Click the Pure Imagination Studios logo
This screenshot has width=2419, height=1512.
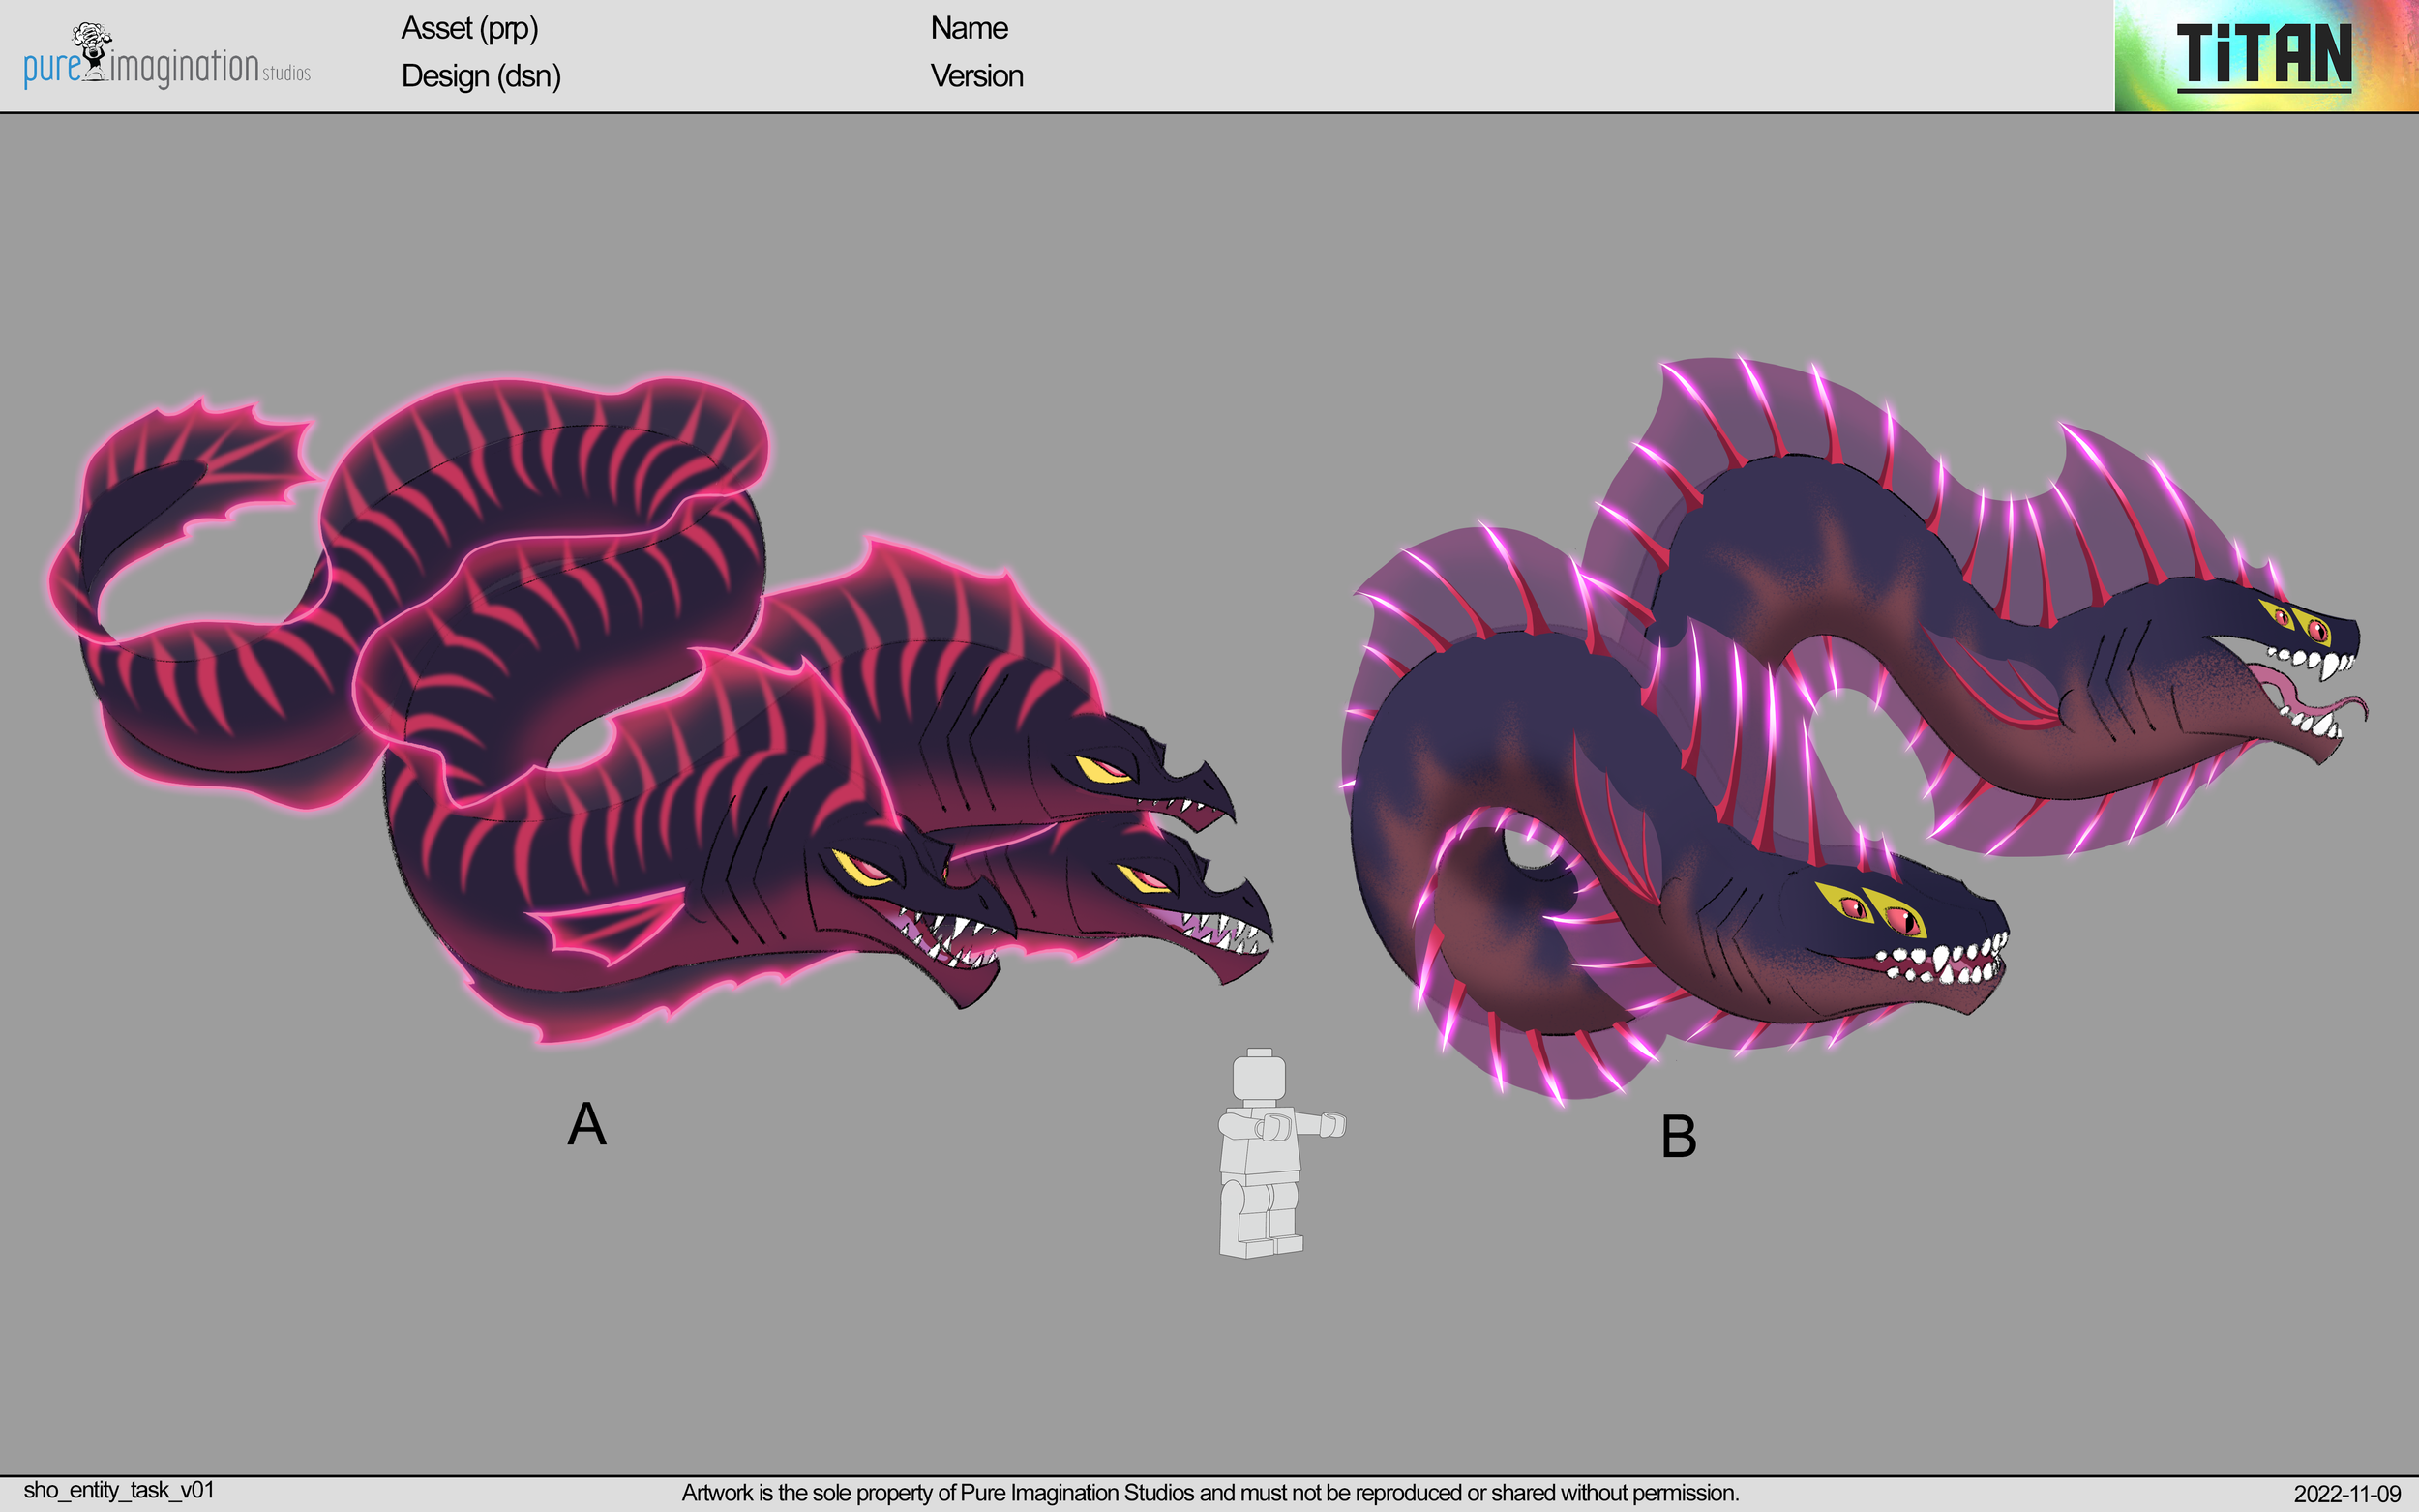[165, 60]
